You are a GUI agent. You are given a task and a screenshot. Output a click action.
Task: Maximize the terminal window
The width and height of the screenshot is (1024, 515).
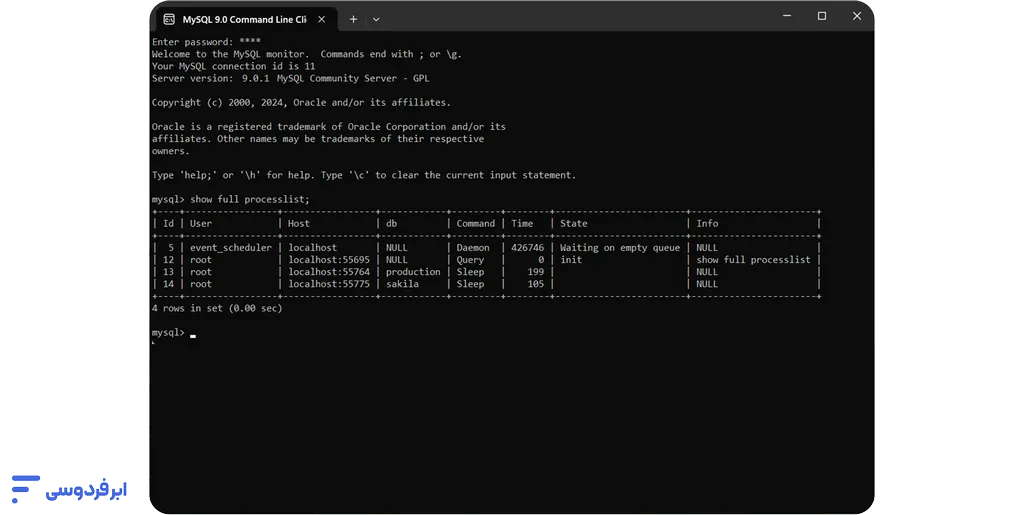[x=822, y=16]
